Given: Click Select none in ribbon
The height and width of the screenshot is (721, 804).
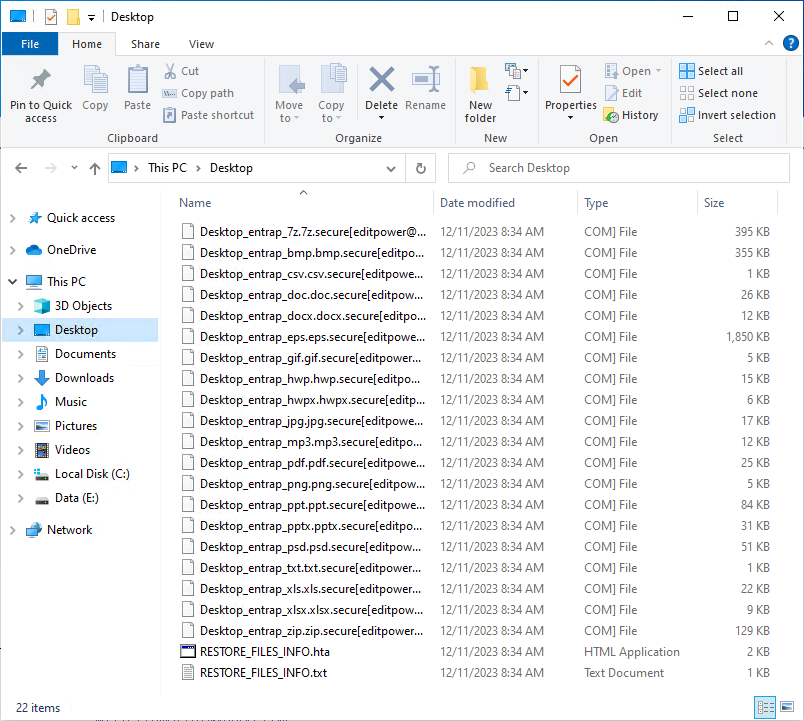Looking at the screenshot, I should [718, 93].
